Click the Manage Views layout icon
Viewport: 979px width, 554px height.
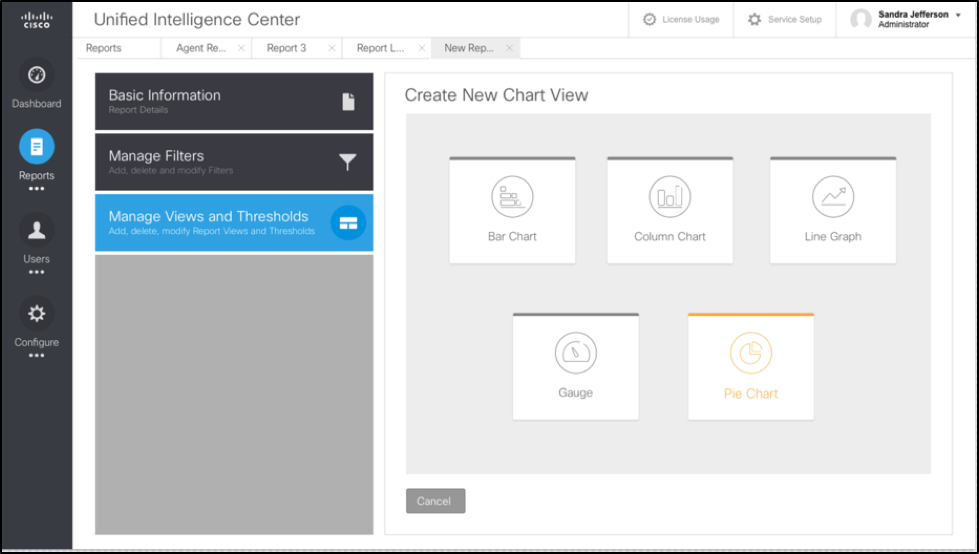348,223
